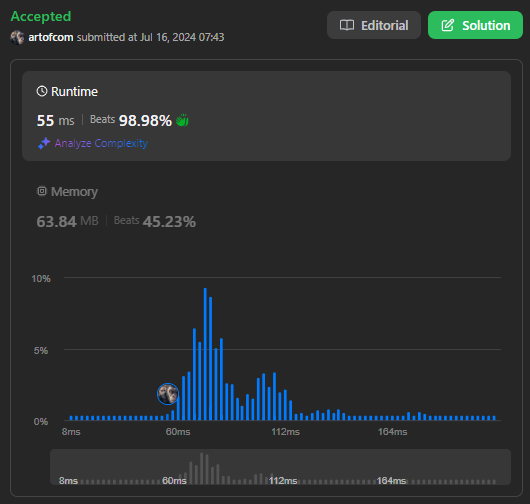Image resolution: width=530 pixels, height=504 pixels.
Task: Open the Editorial button
Action: click(374, 25)
